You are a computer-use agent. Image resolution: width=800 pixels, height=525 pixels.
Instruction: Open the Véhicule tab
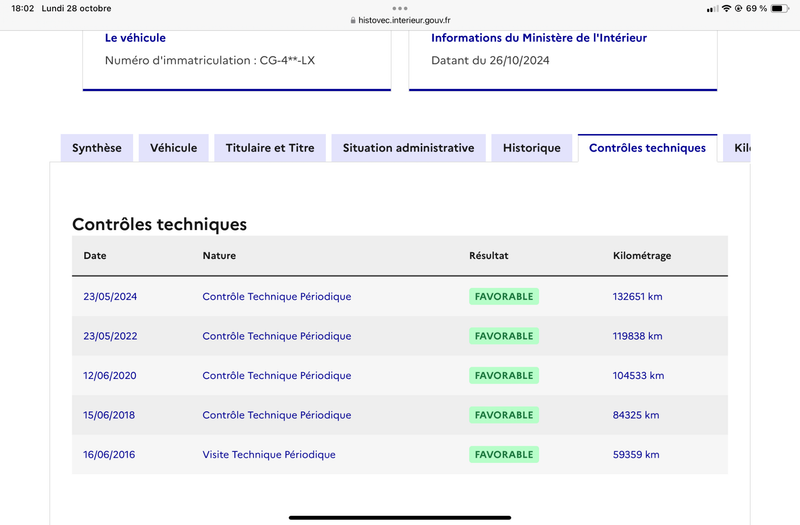(x=173, y=148)
